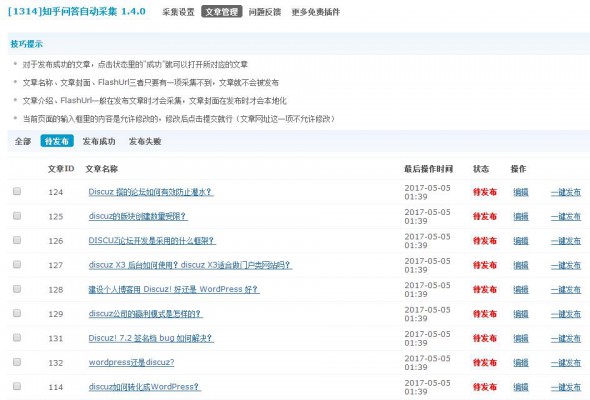This screenshot has width=590, height=400.
Task: Click 一键发布 for article 124
Action: point(566,192)
